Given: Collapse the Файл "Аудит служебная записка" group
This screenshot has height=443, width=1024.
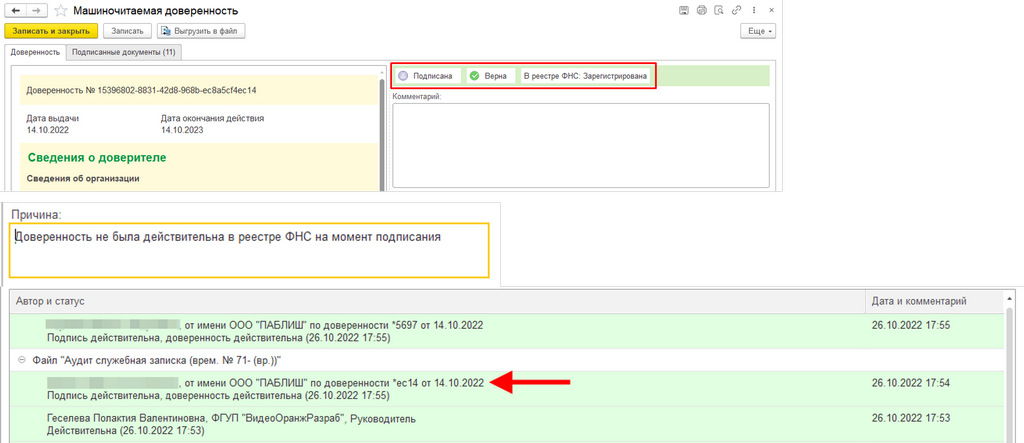Looking at the screenshot, I should (22, 360).
